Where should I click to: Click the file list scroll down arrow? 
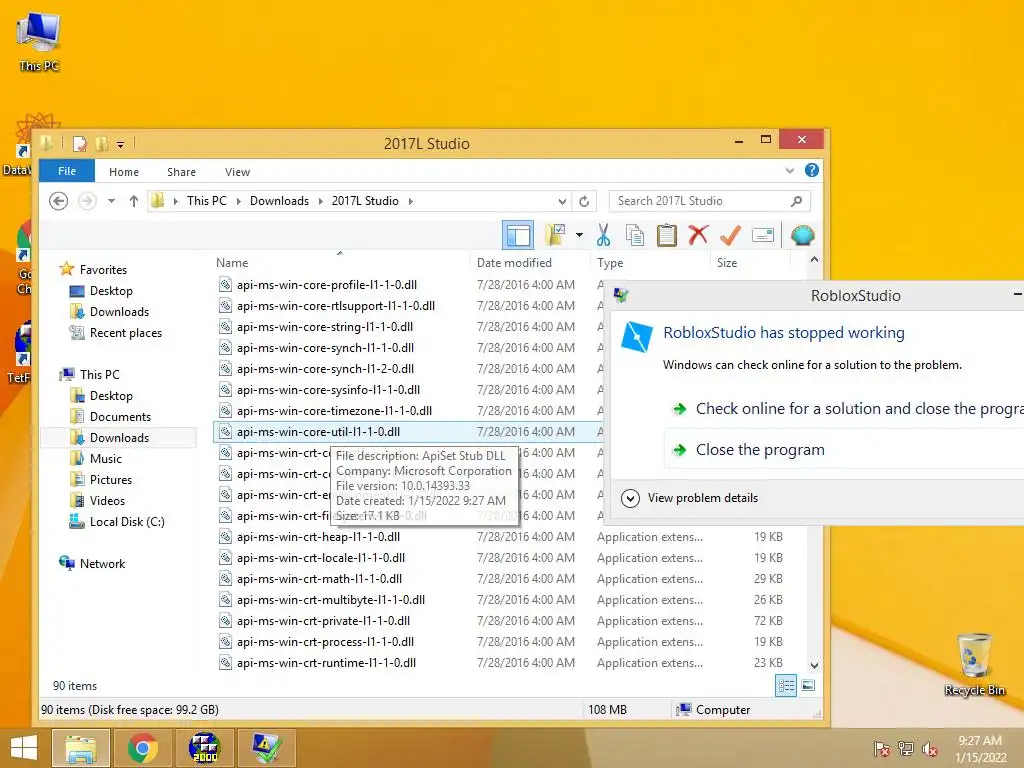(814, 666)
